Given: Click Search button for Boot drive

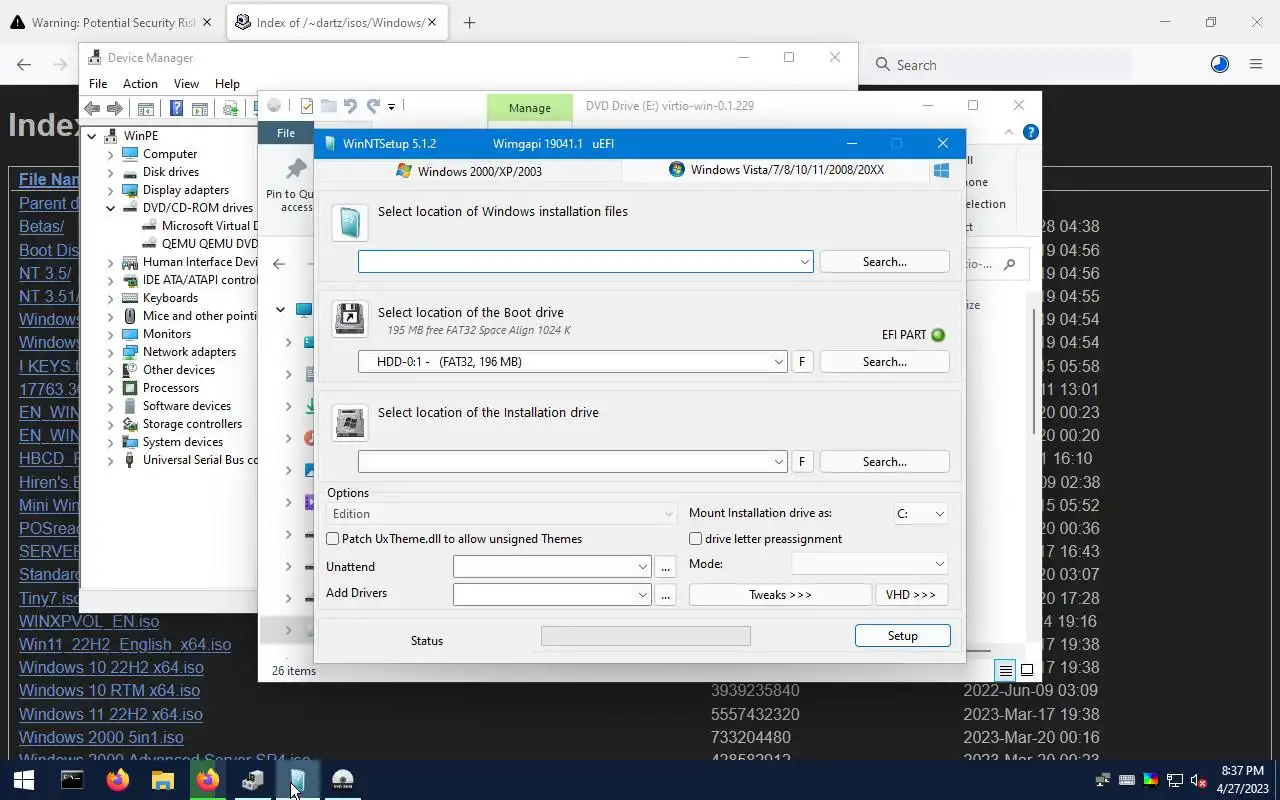Looking at the screenshot, I should 884,362.
